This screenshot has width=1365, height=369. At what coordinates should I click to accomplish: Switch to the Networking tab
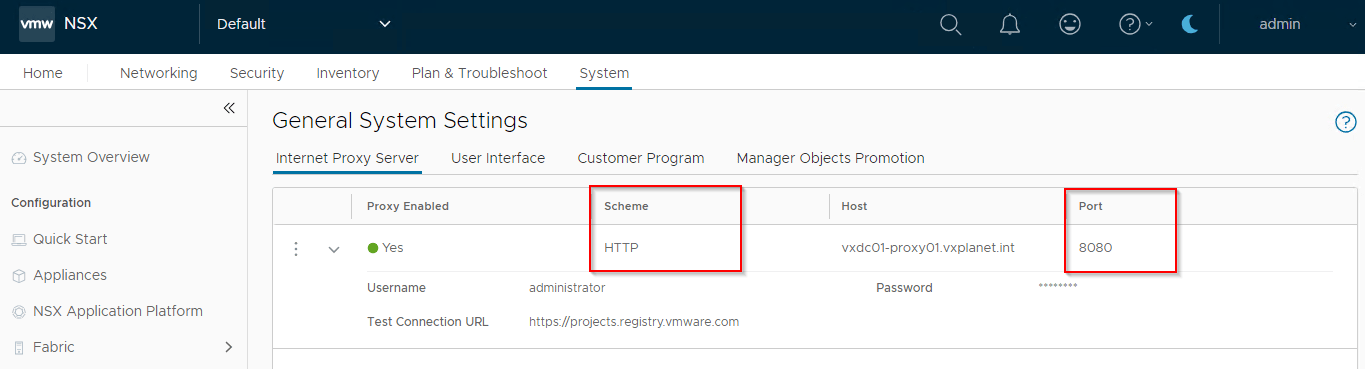(x=158, y=73)
